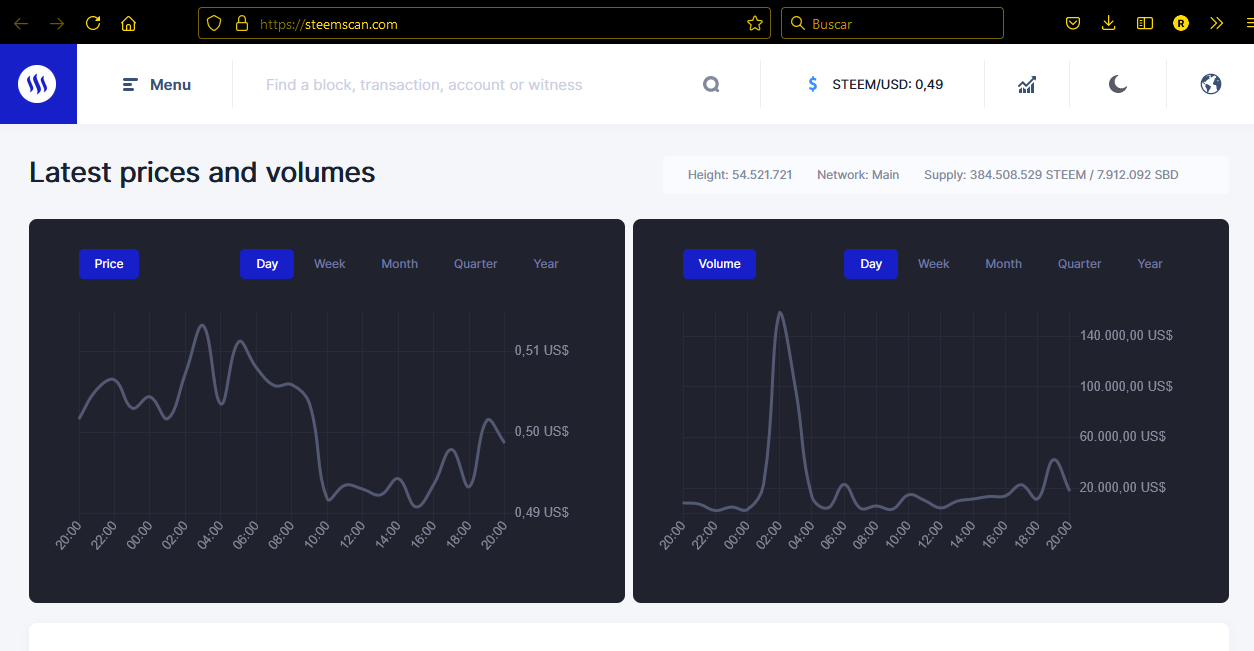Select Month tab on Volume chart
The height and width of the screenshot is (651, 1254).
[x=1003, y=264]
